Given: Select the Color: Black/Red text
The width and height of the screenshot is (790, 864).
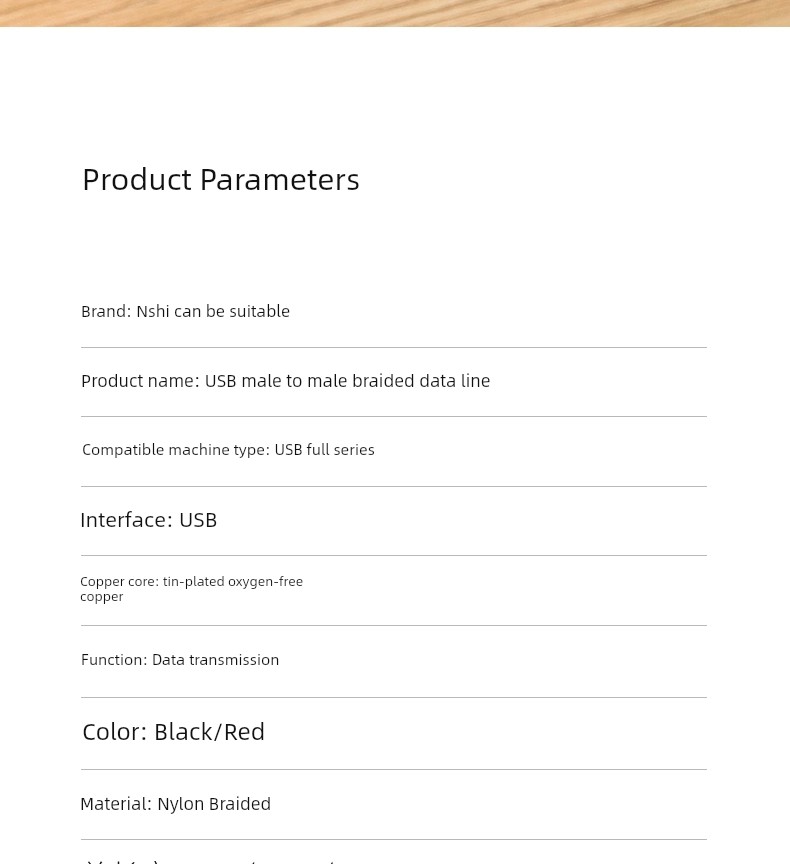Looking at the screenshot, I should [174, 732].
